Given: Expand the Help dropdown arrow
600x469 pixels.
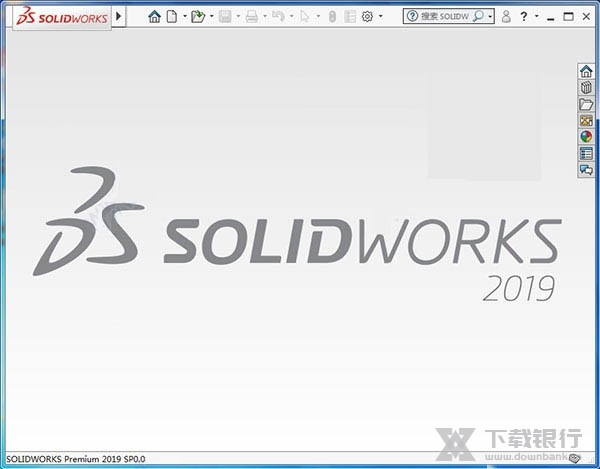Looking at the screenshot, I should 536,16.
